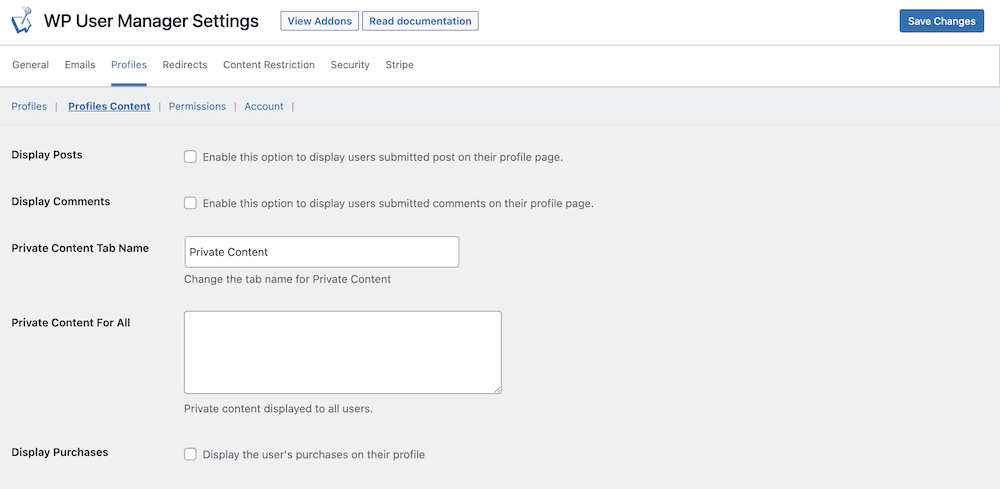Image resolution: width=1000 pixels, height=489 pixels.
Task: Click the View Addons button
Action: pyautogui.click(x=320, y=21)
